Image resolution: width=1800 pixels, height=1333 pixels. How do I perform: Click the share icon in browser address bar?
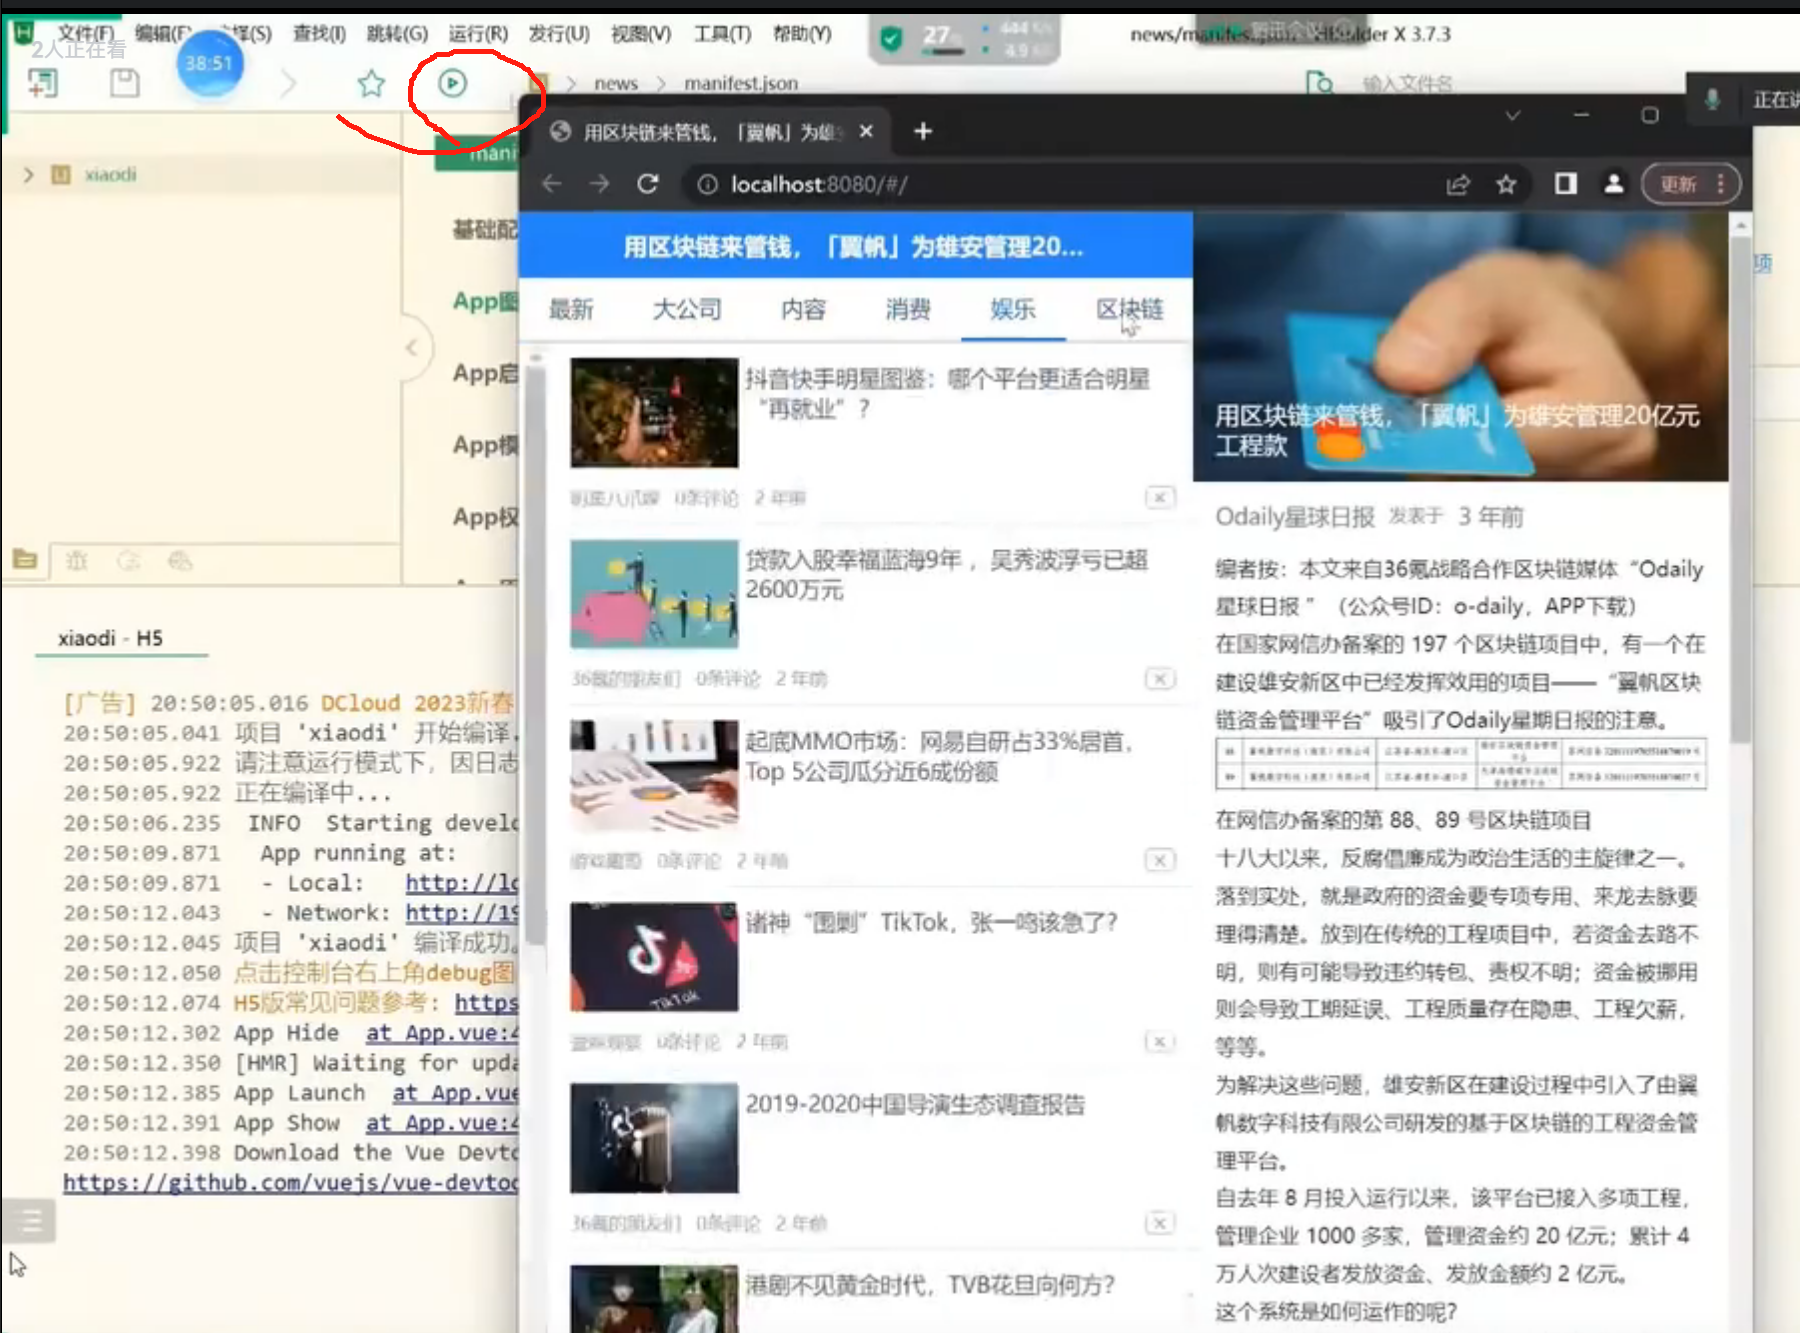point(1458,184)
